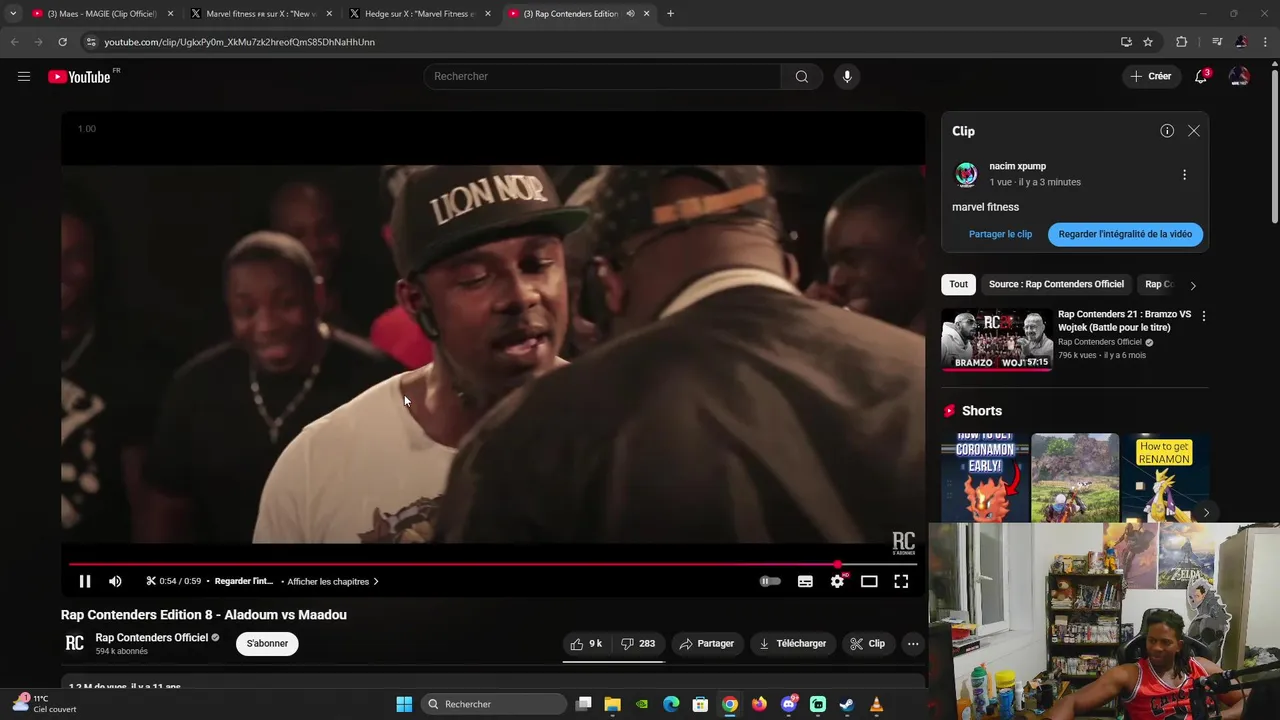Open the Coronamon Short thumbnail
1280x720 pixels.
pyautogui.click(x=985, y=477)
